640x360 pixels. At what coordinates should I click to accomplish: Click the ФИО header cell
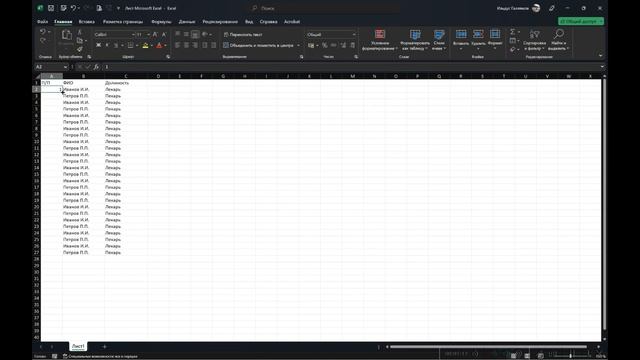83,83
